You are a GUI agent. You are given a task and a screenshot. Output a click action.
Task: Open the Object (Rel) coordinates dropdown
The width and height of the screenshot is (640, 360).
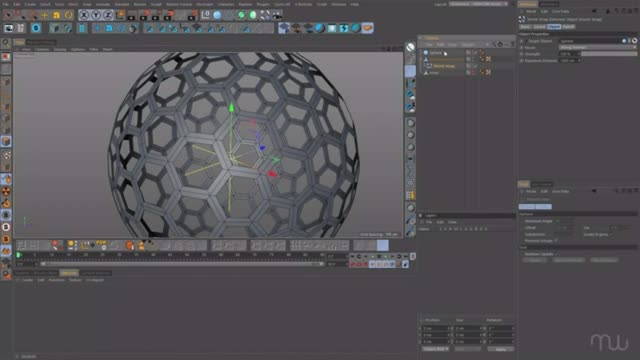pos(435,349)
